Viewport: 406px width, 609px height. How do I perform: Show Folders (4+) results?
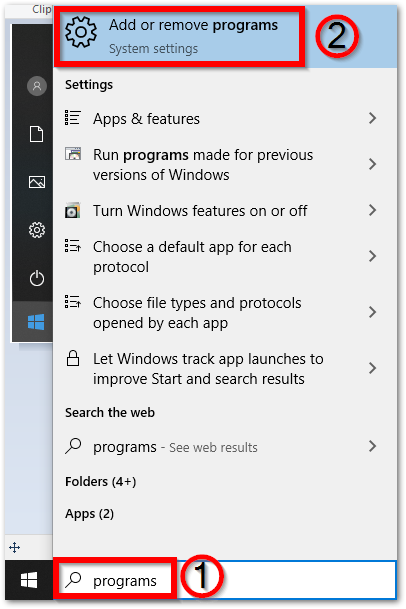tap(101, 482)
